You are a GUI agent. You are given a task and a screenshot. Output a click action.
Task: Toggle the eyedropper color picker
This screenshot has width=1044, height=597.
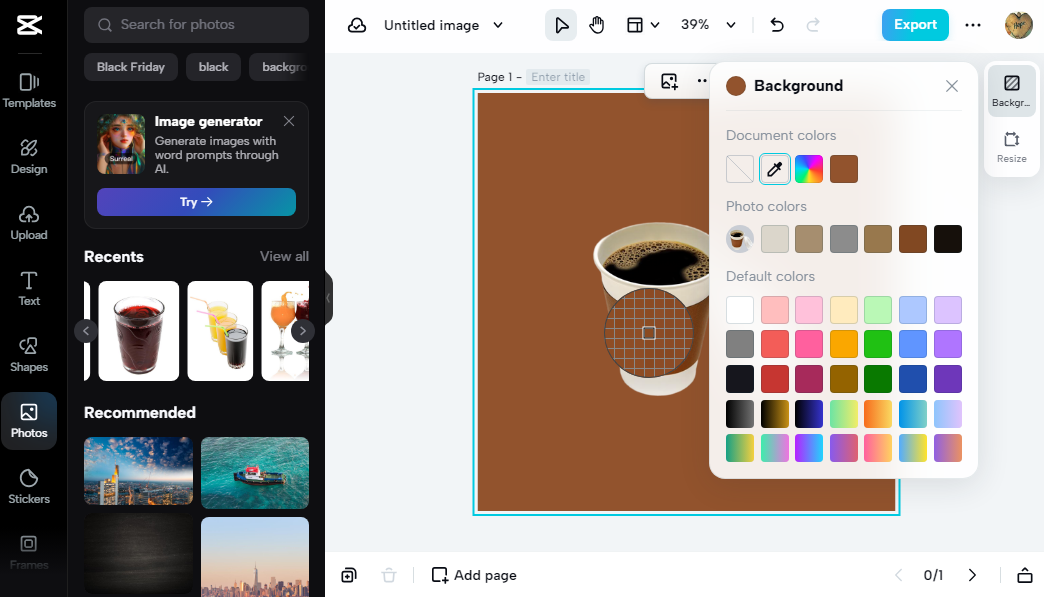pyautogui.click(x=774, y=169)
